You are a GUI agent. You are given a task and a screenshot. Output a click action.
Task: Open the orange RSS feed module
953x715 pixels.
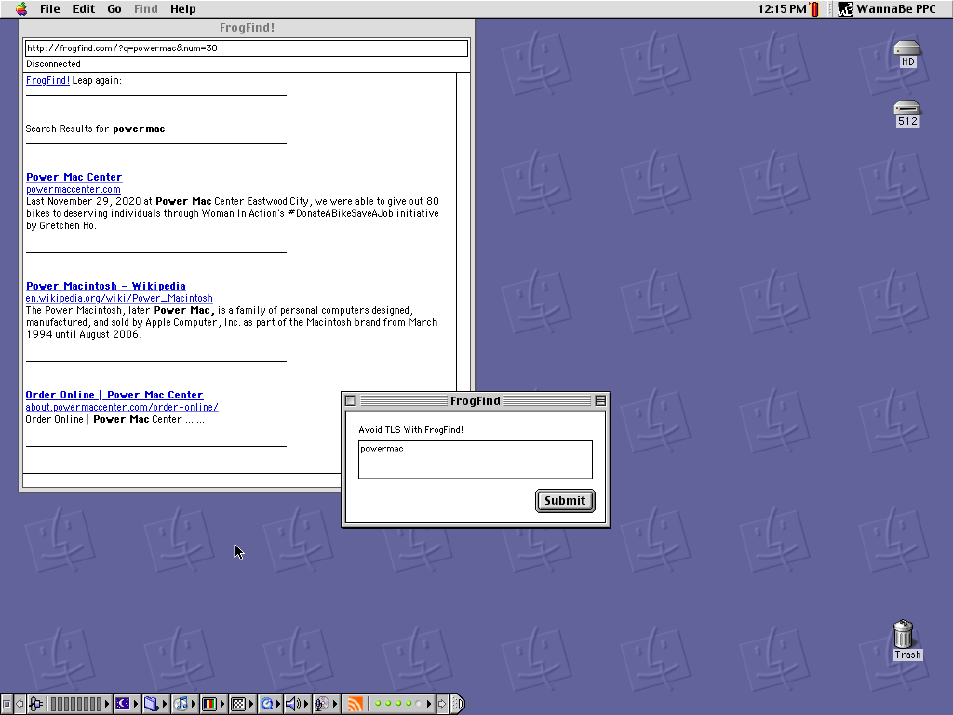[355, 704]
